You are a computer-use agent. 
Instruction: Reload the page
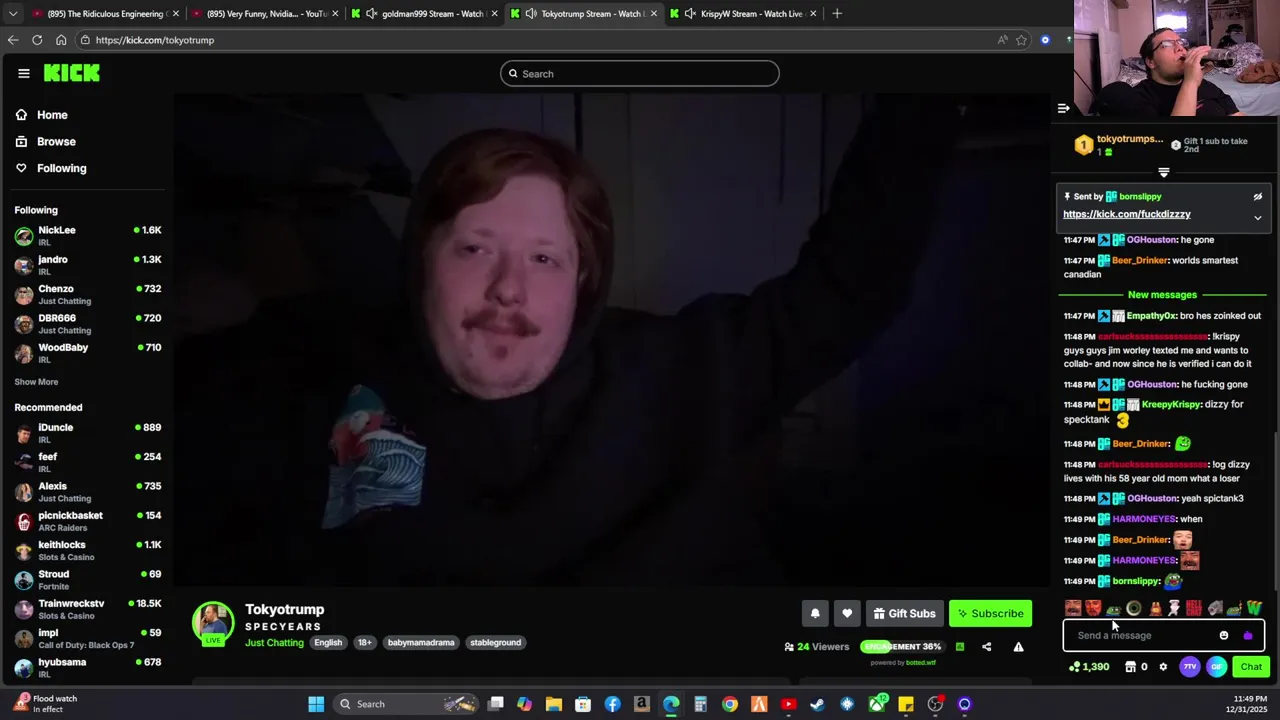[37, 40]
